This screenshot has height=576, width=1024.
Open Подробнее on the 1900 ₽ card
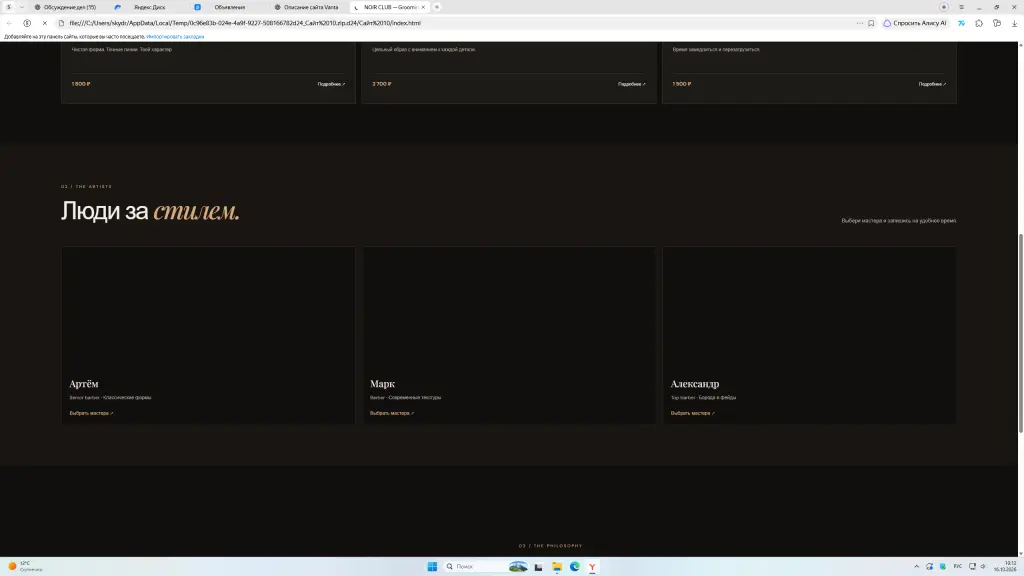[x=932, y=84]
